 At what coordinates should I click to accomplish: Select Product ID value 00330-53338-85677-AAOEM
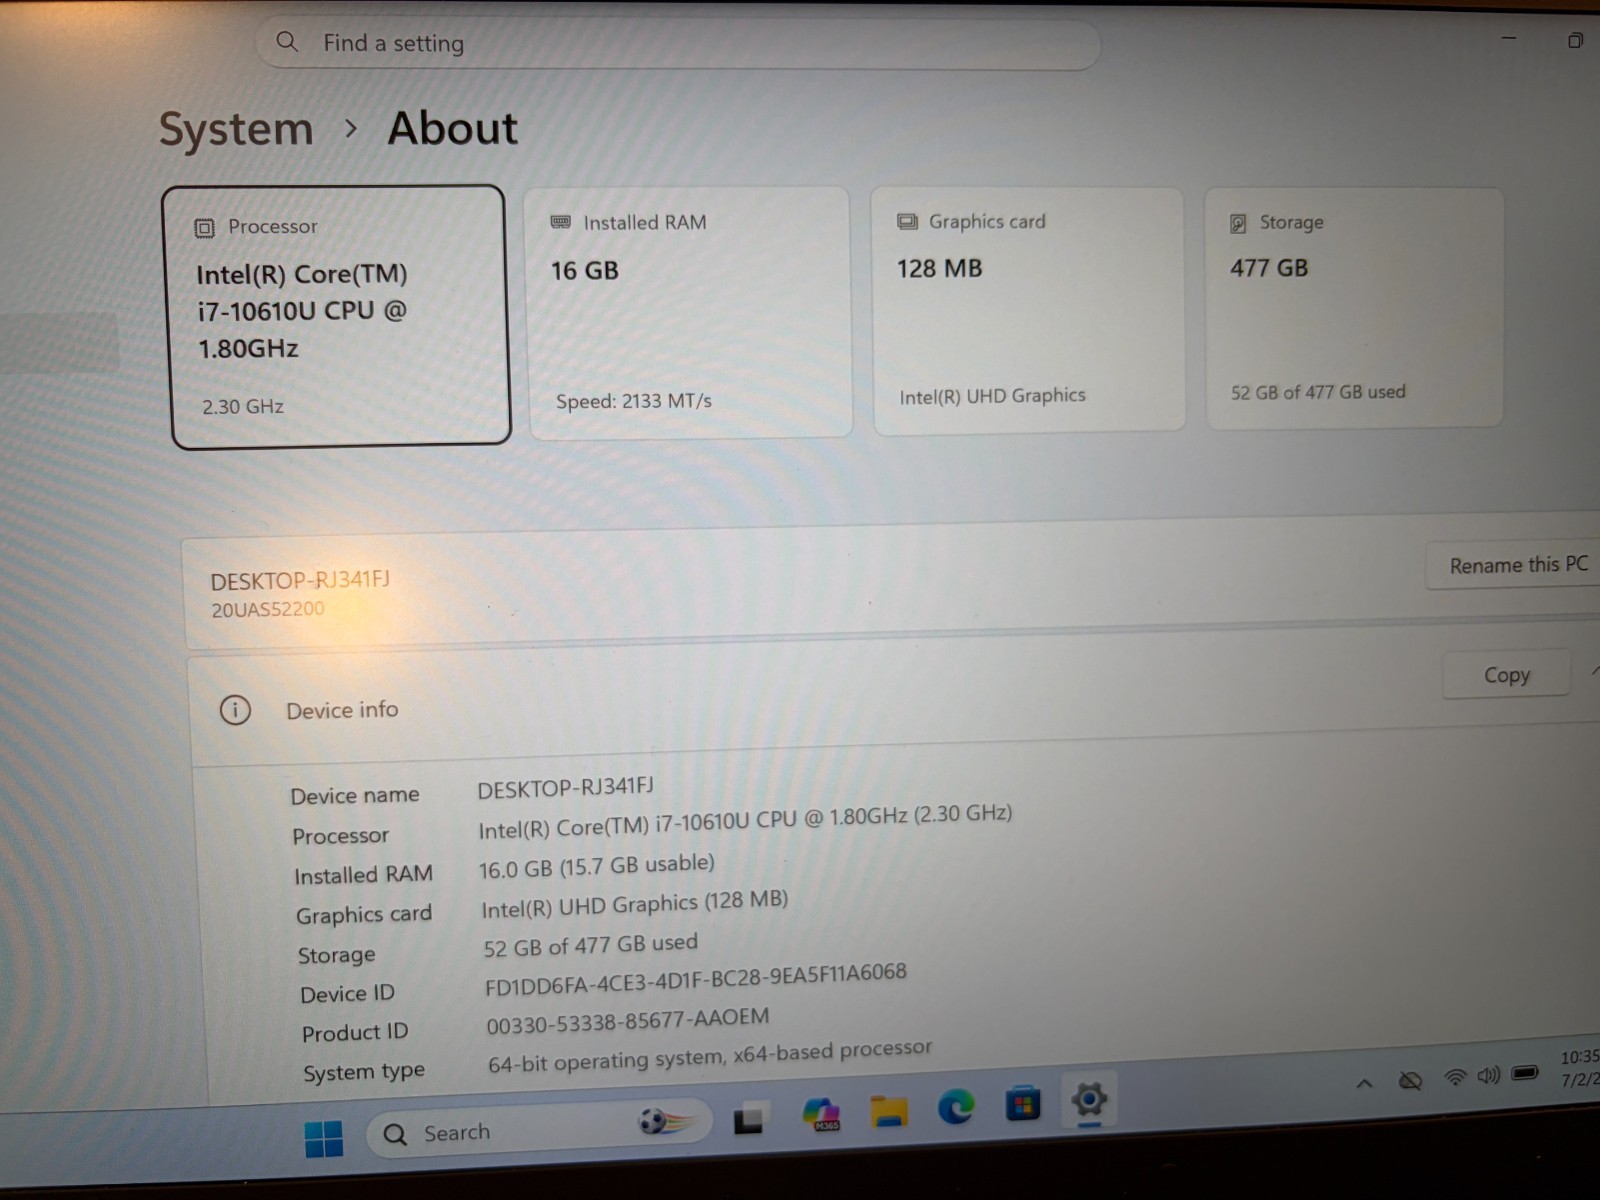pyautogui.click(x=628, y=1021)
